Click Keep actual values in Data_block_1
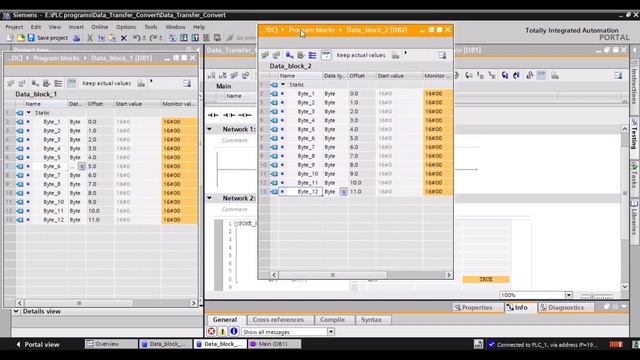640x360 pixels. pos(107,83)
